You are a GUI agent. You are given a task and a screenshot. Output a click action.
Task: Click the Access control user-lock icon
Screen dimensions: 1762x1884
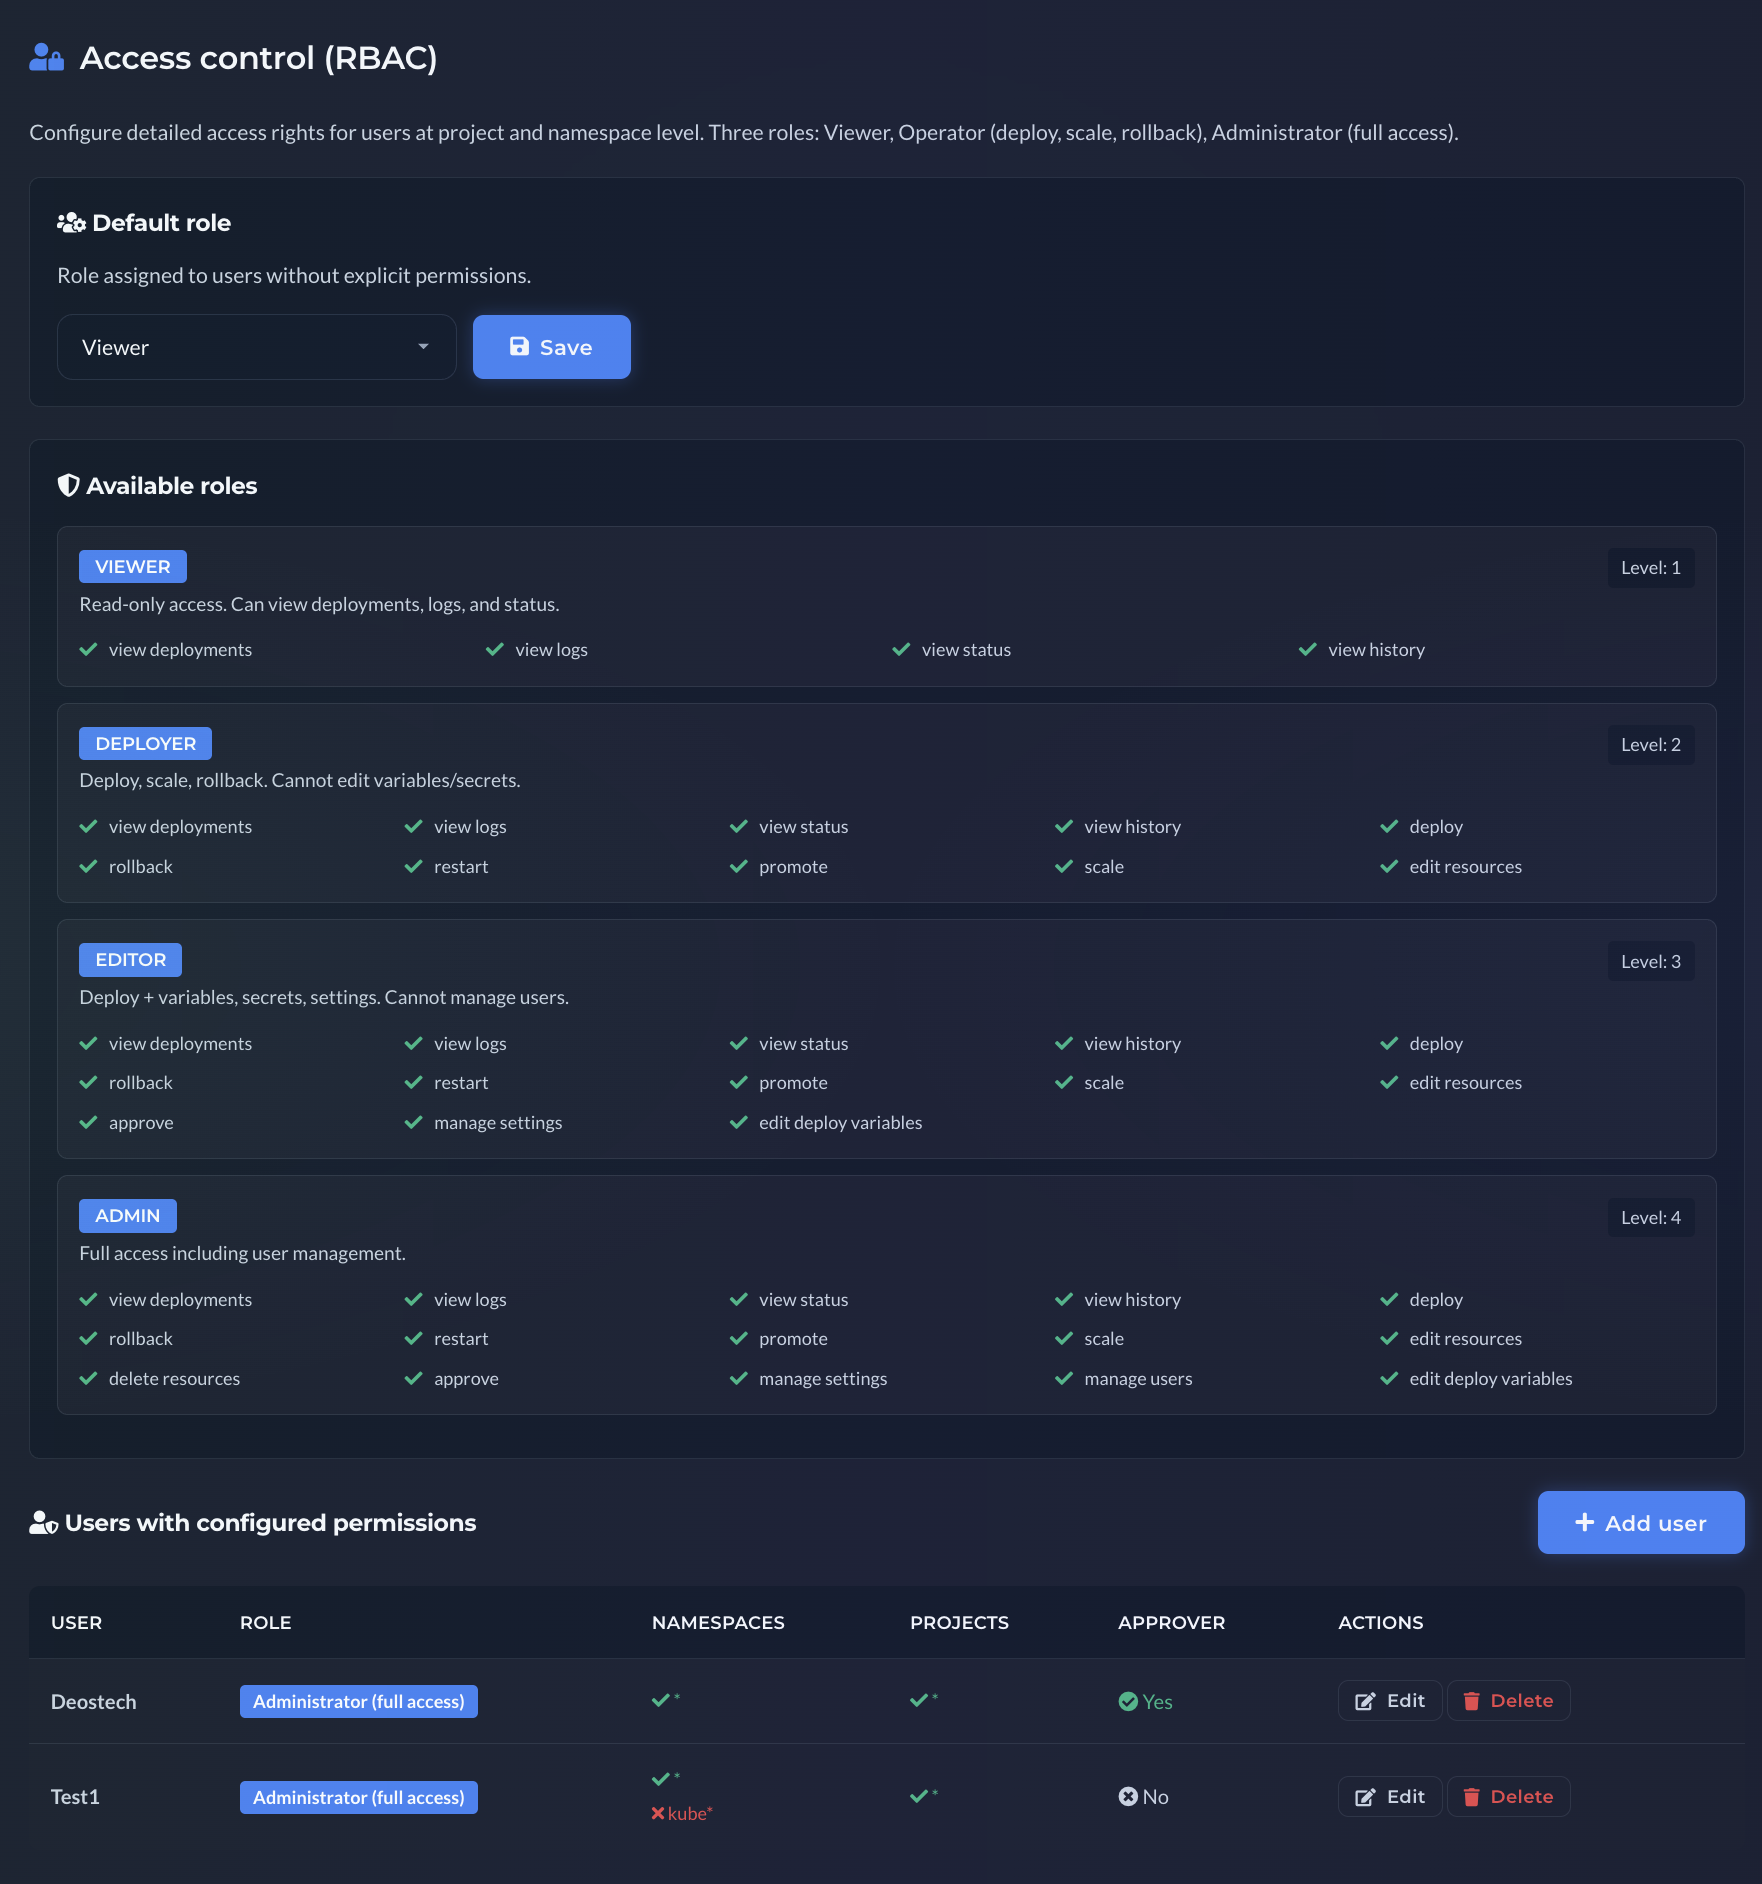[46, 58]
